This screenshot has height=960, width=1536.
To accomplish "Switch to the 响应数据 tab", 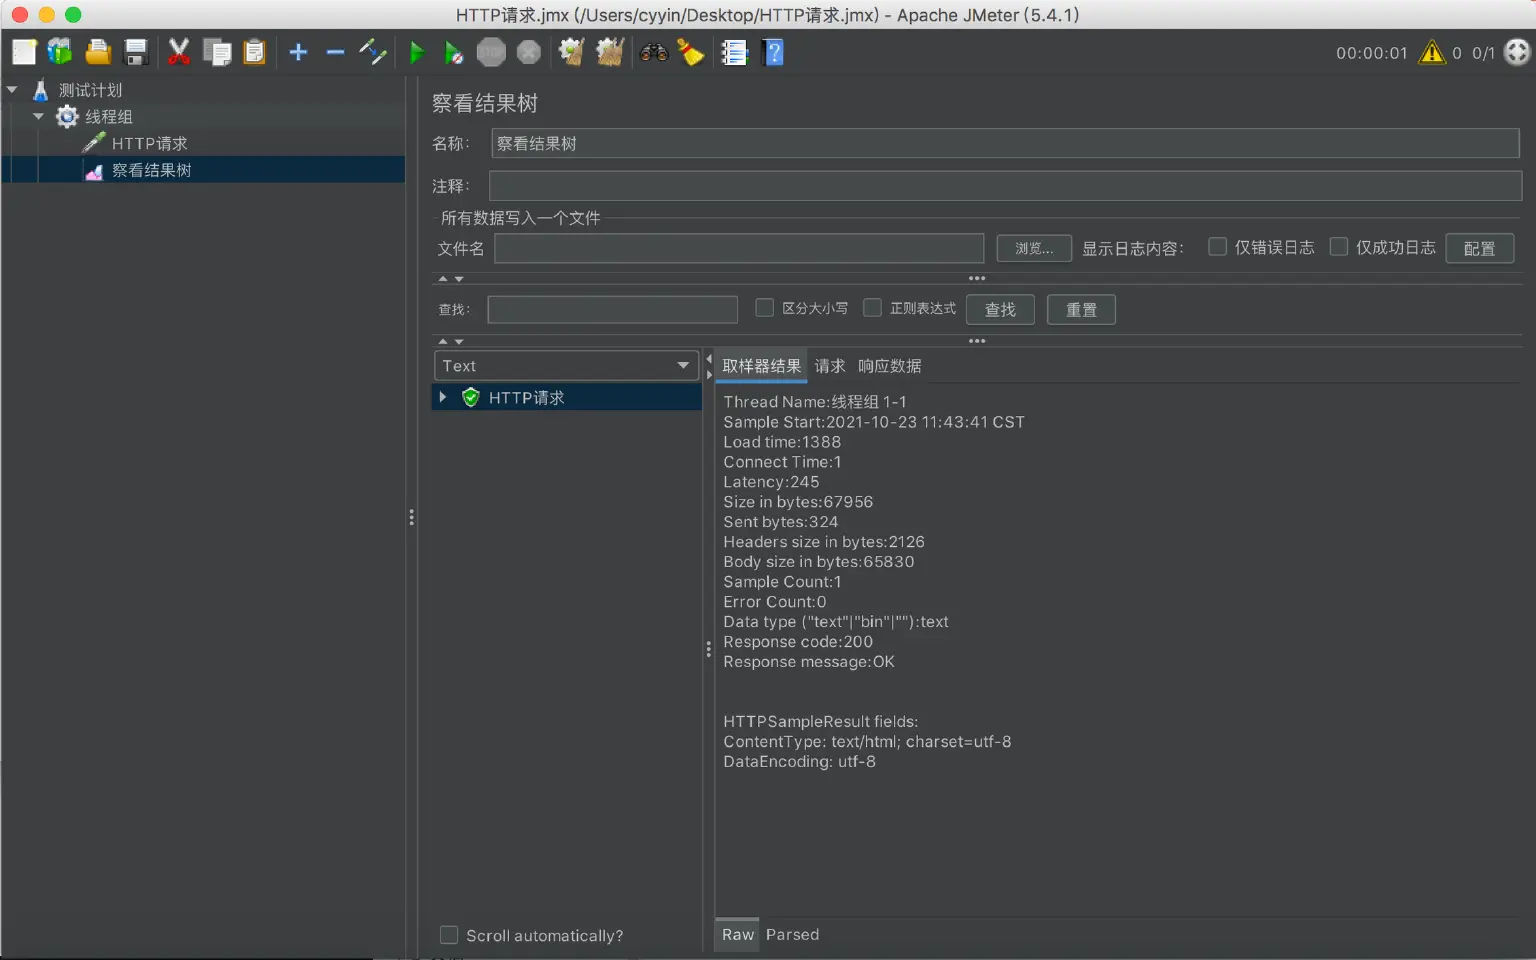I will [889, 366].
